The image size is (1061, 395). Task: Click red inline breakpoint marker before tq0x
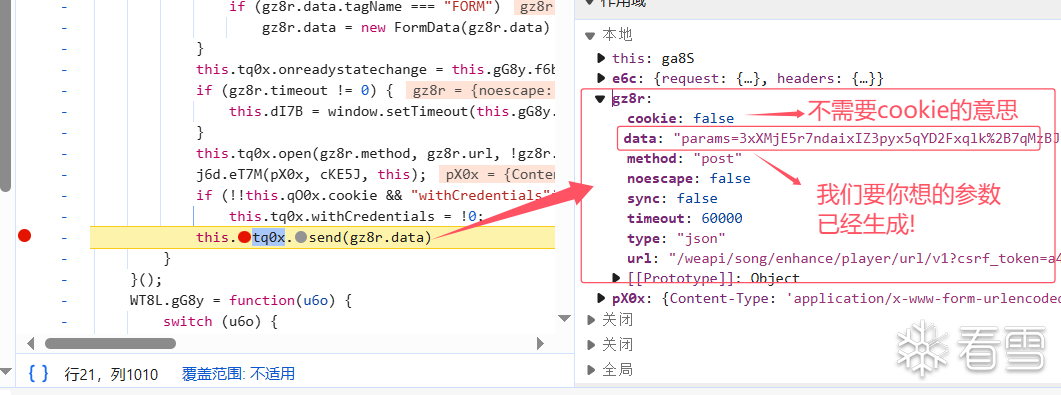coord(244,237)
